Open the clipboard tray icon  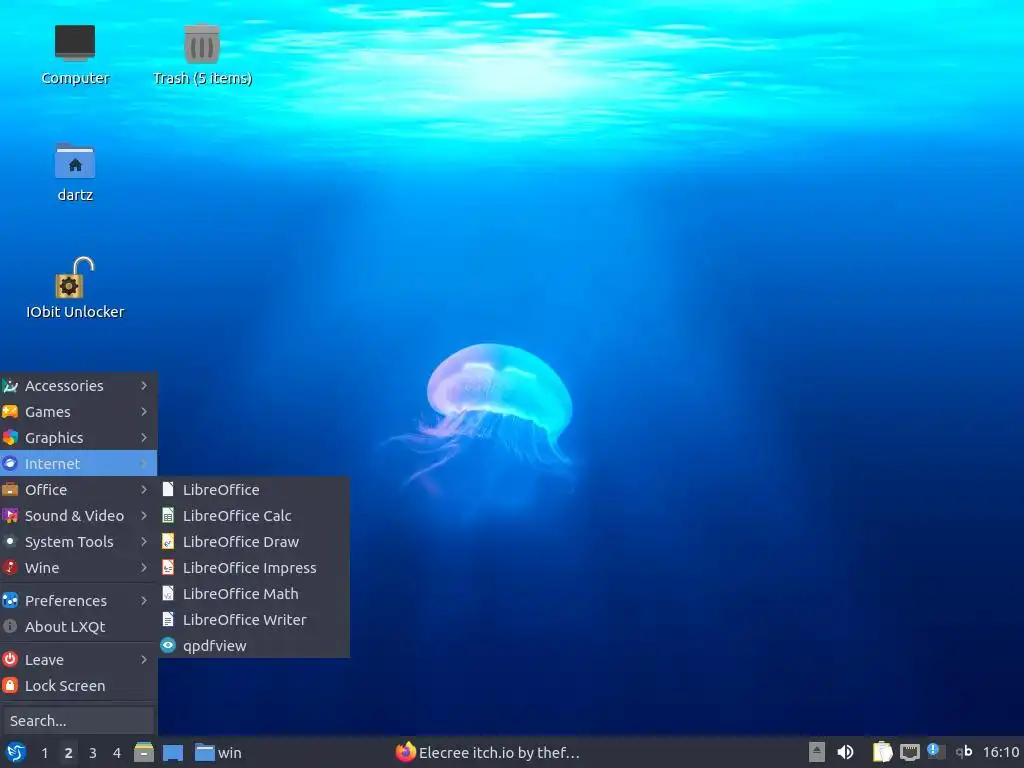882,752
